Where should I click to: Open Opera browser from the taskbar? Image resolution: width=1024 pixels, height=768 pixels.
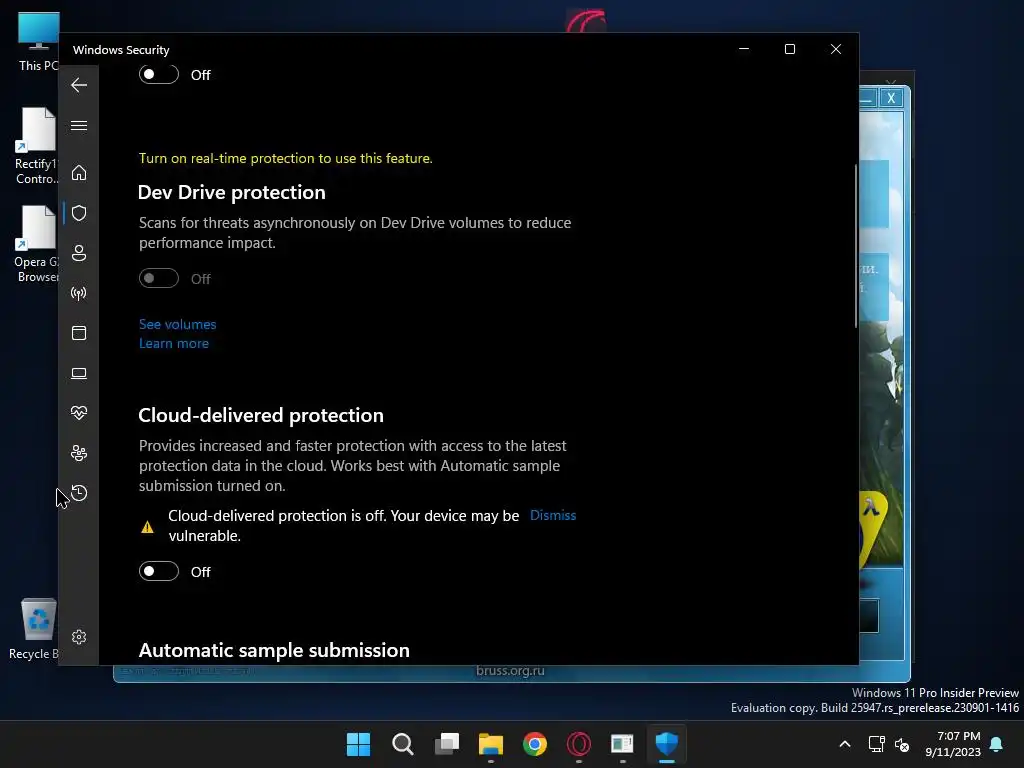[579, 744]
